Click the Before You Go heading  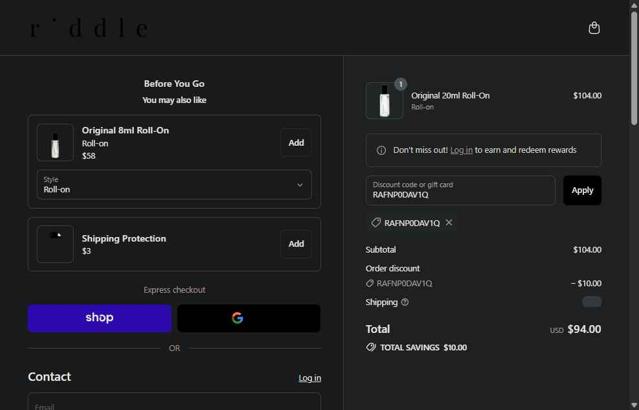pos(174,84)
